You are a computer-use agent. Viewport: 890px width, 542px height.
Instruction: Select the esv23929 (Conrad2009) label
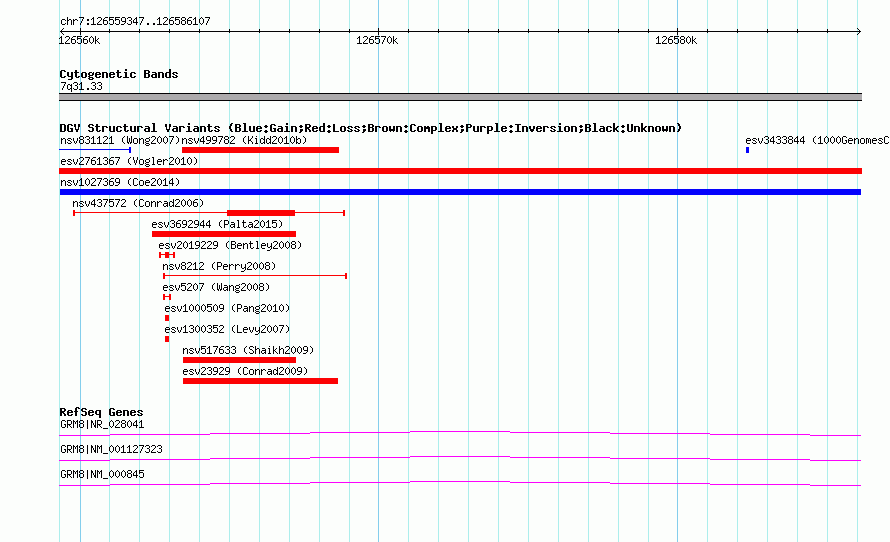coord(245,371)
